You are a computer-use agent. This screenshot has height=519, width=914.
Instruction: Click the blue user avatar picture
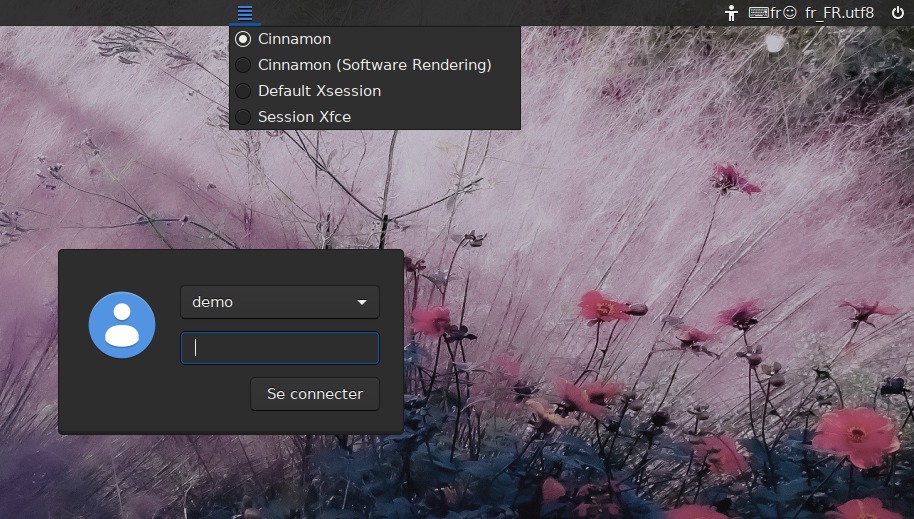tap(122, 325)
